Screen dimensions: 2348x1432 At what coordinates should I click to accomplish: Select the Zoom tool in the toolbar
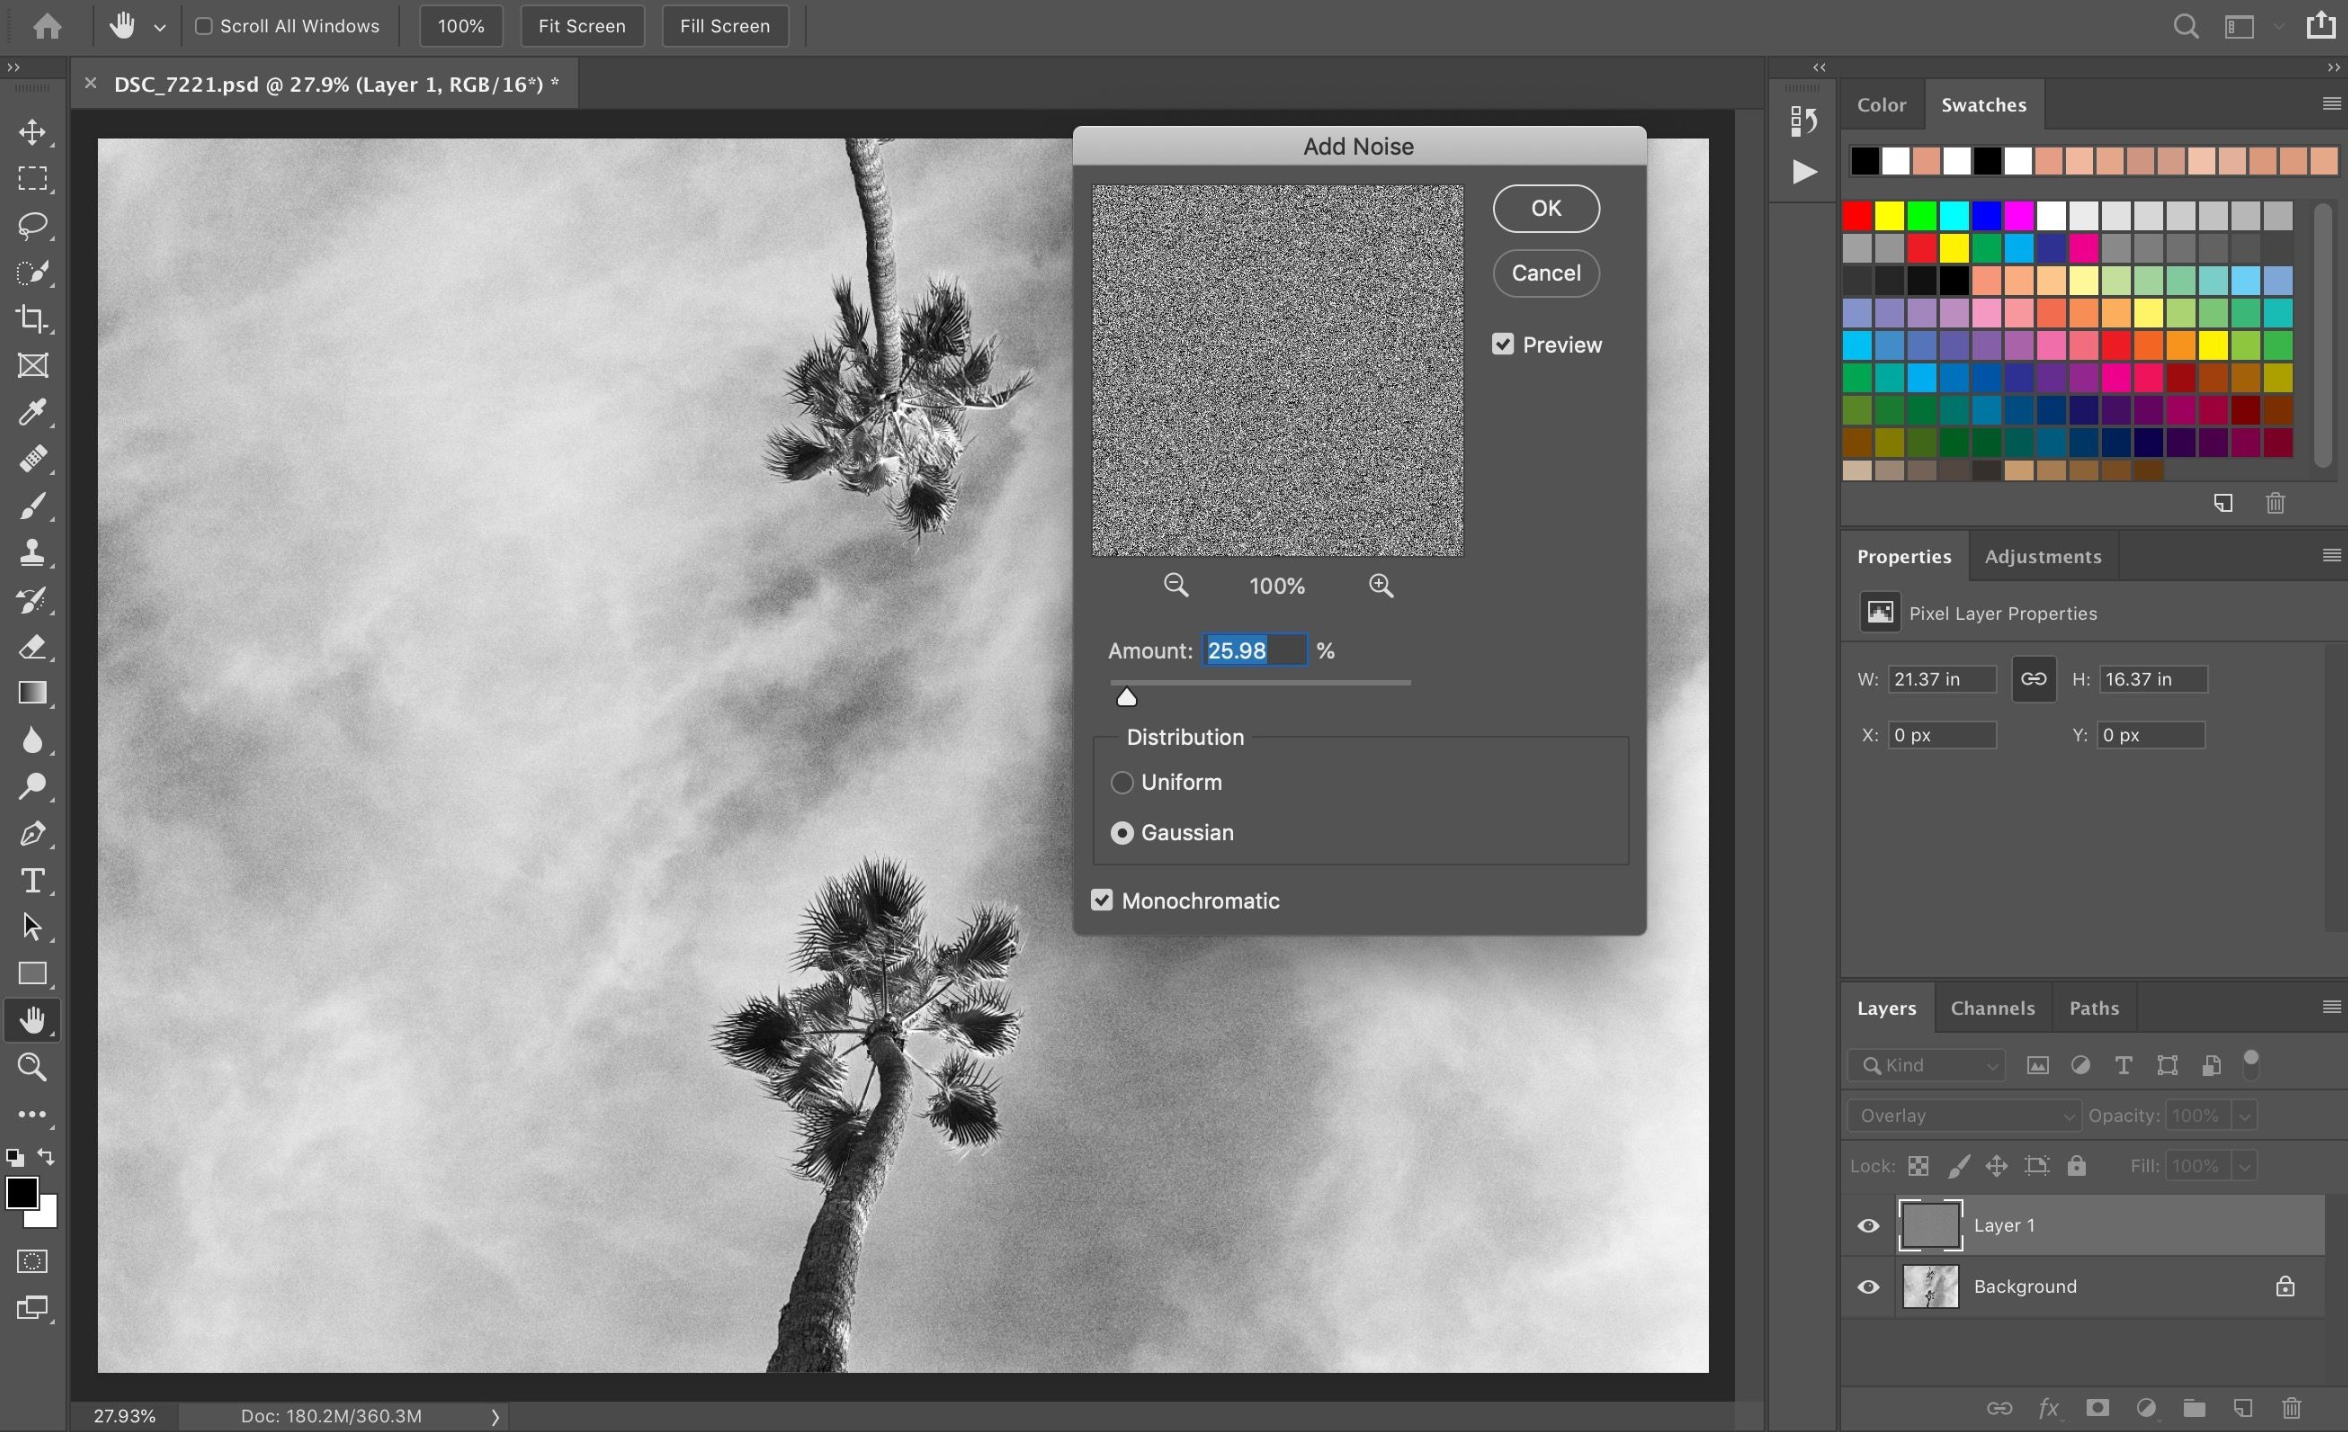33,1067
